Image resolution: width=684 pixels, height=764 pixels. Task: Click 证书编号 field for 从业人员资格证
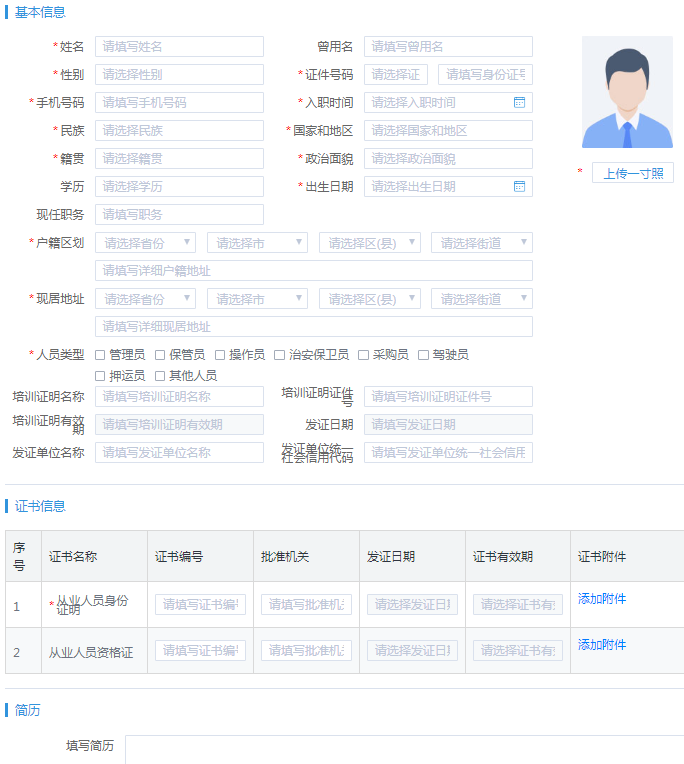coord(200,651)
